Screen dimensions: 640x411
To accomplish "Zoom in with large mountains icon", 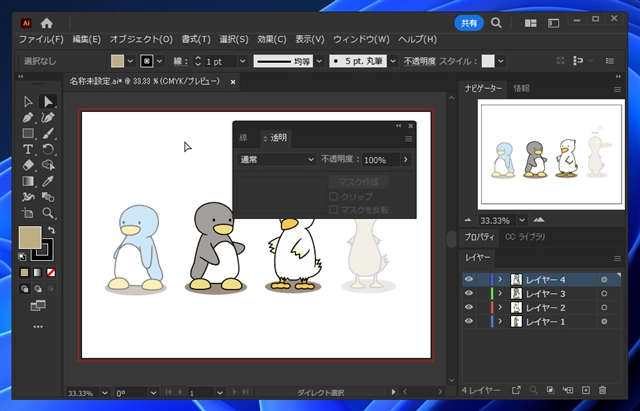I will pyautogui.click(x=539, y=220).
